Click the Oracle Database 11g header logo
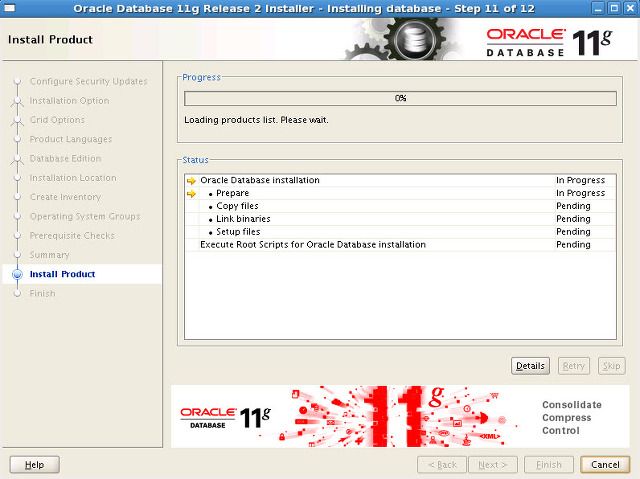Screen dimensions: 640x479 click(549, 42)
